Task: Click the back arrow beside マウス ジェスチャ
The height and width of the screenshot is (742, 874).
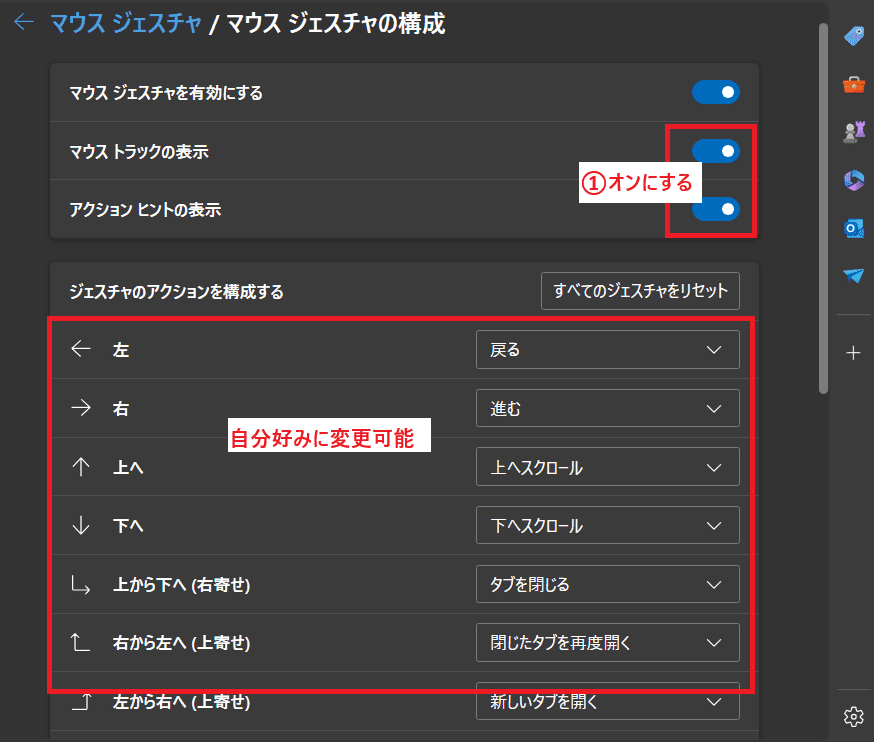Action: point(24,23)
